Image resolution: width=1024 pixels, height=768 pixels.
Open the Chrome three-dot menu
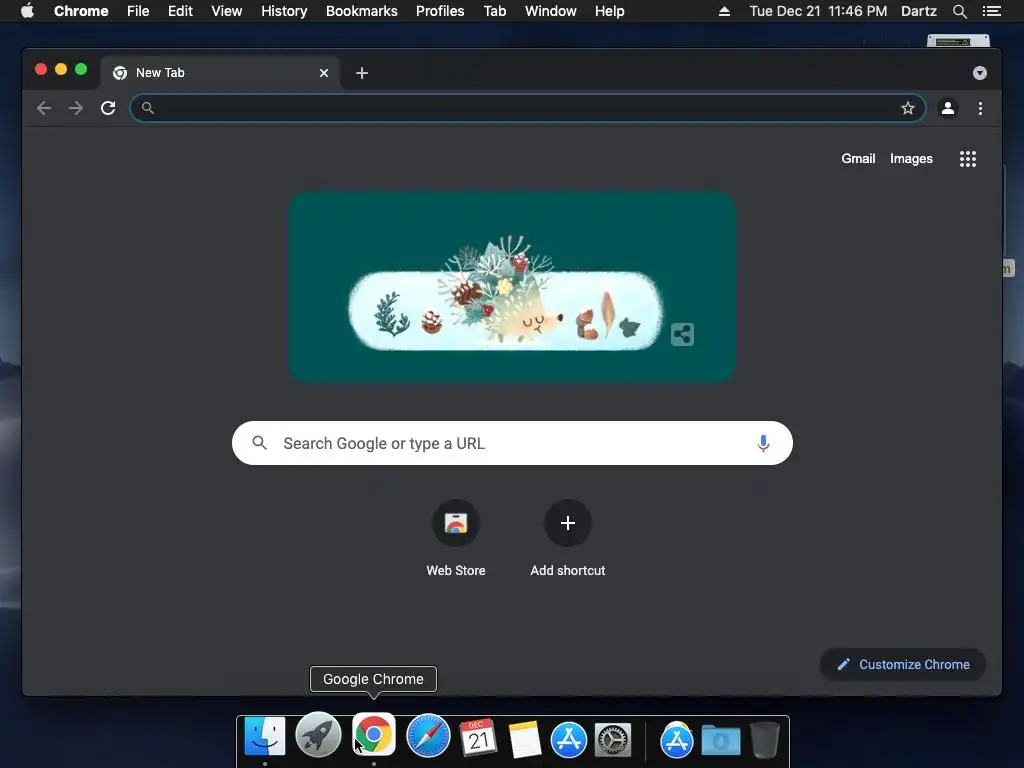980,108
